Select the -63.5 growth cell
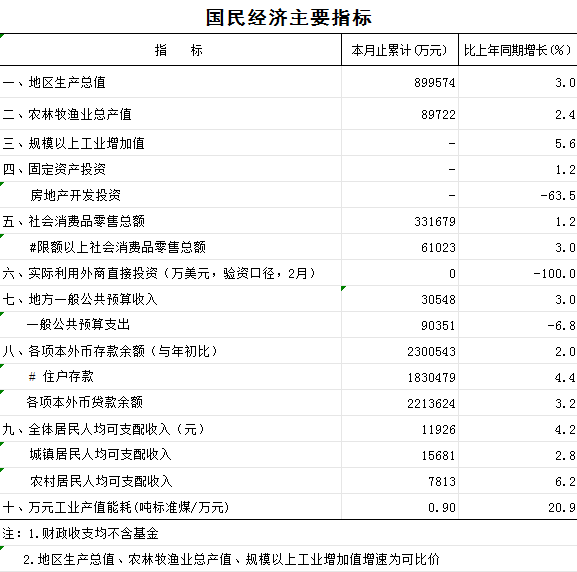 517,195
